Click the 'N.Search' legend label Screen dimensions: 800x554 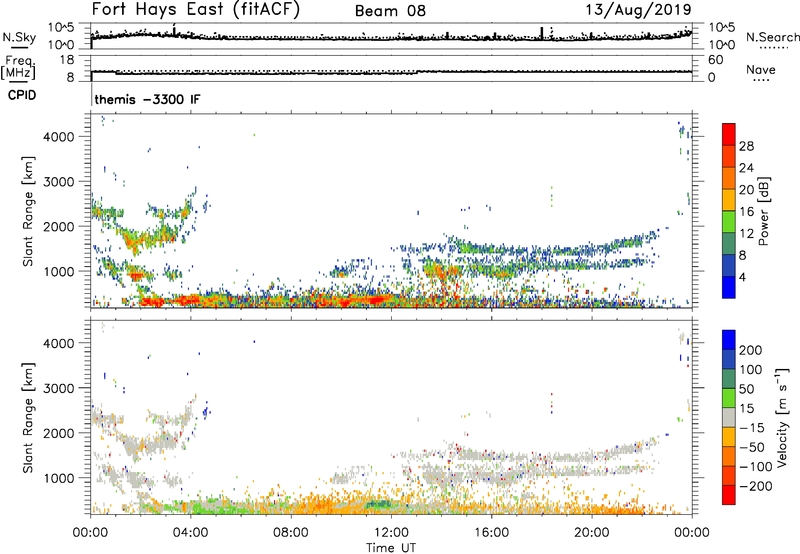point(772,37)
